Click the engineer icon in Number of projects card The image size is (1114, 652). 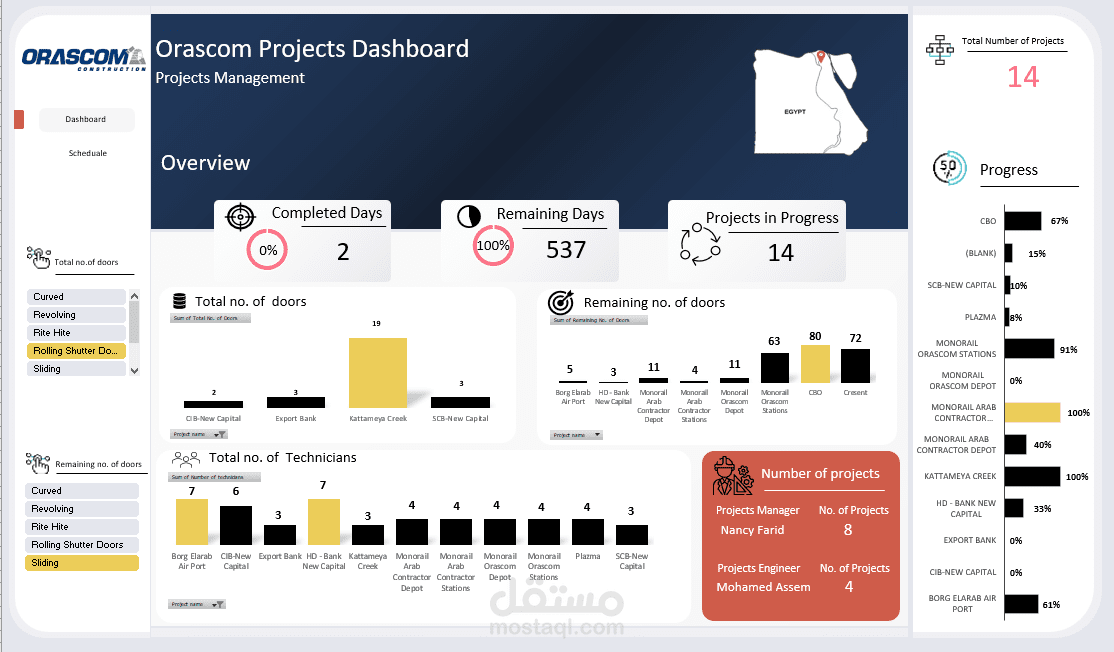(732, 476)
